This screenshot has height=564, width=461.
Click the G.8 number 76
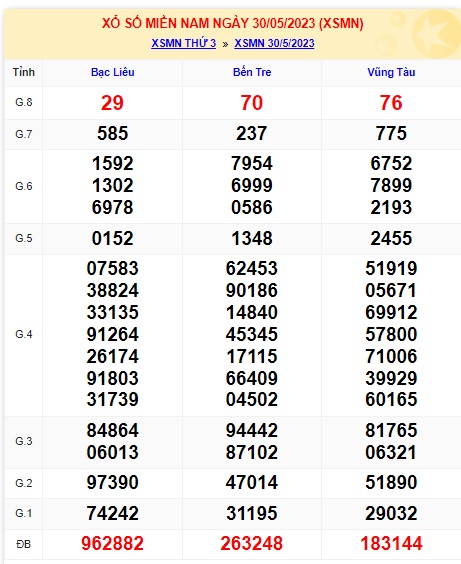coord(391,103)
